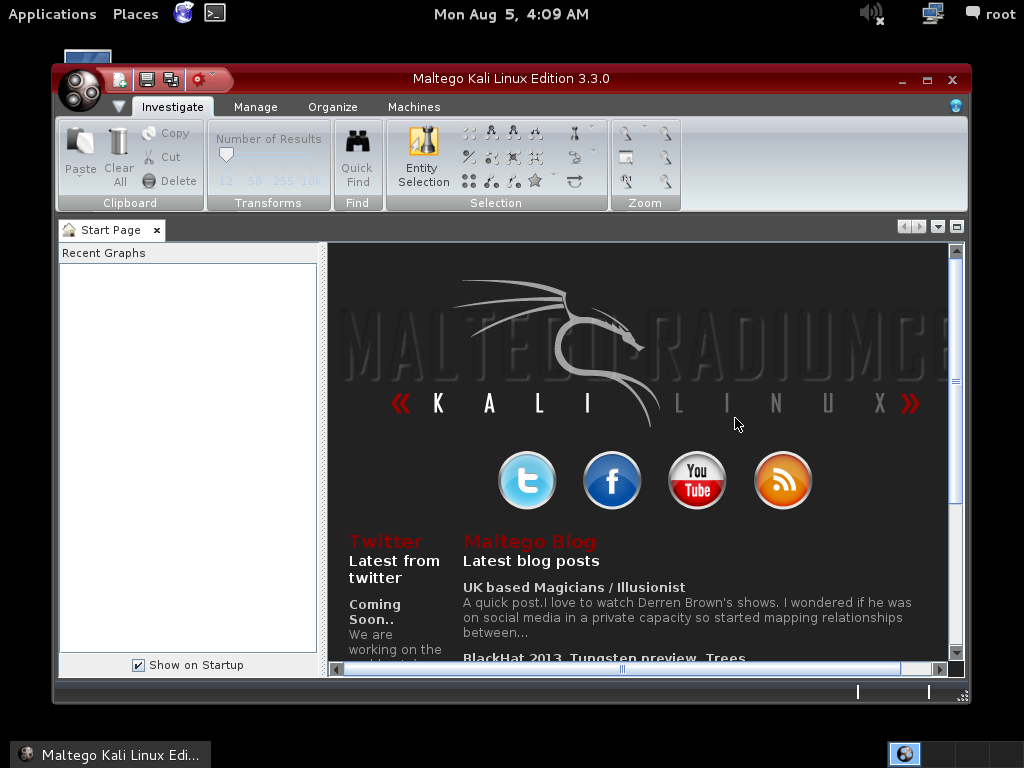Image resolution: width=1024 pixels, height=768 pixels.
Task: Click the blue help globe icon
Action: (x=955, y=106)
